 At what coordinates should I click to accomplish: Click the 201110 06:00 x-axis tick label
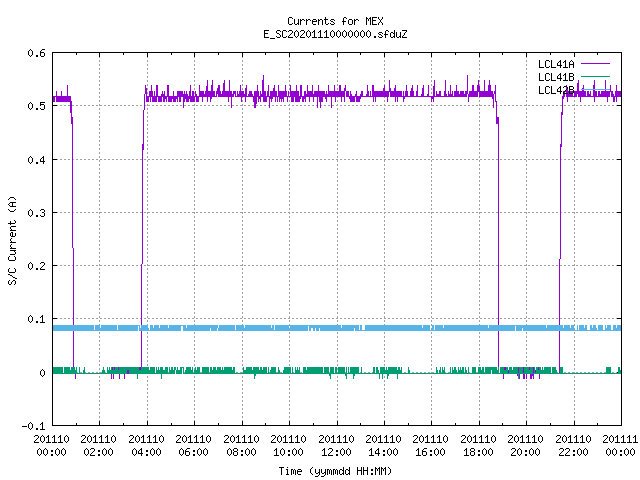(x=193, y=446)
